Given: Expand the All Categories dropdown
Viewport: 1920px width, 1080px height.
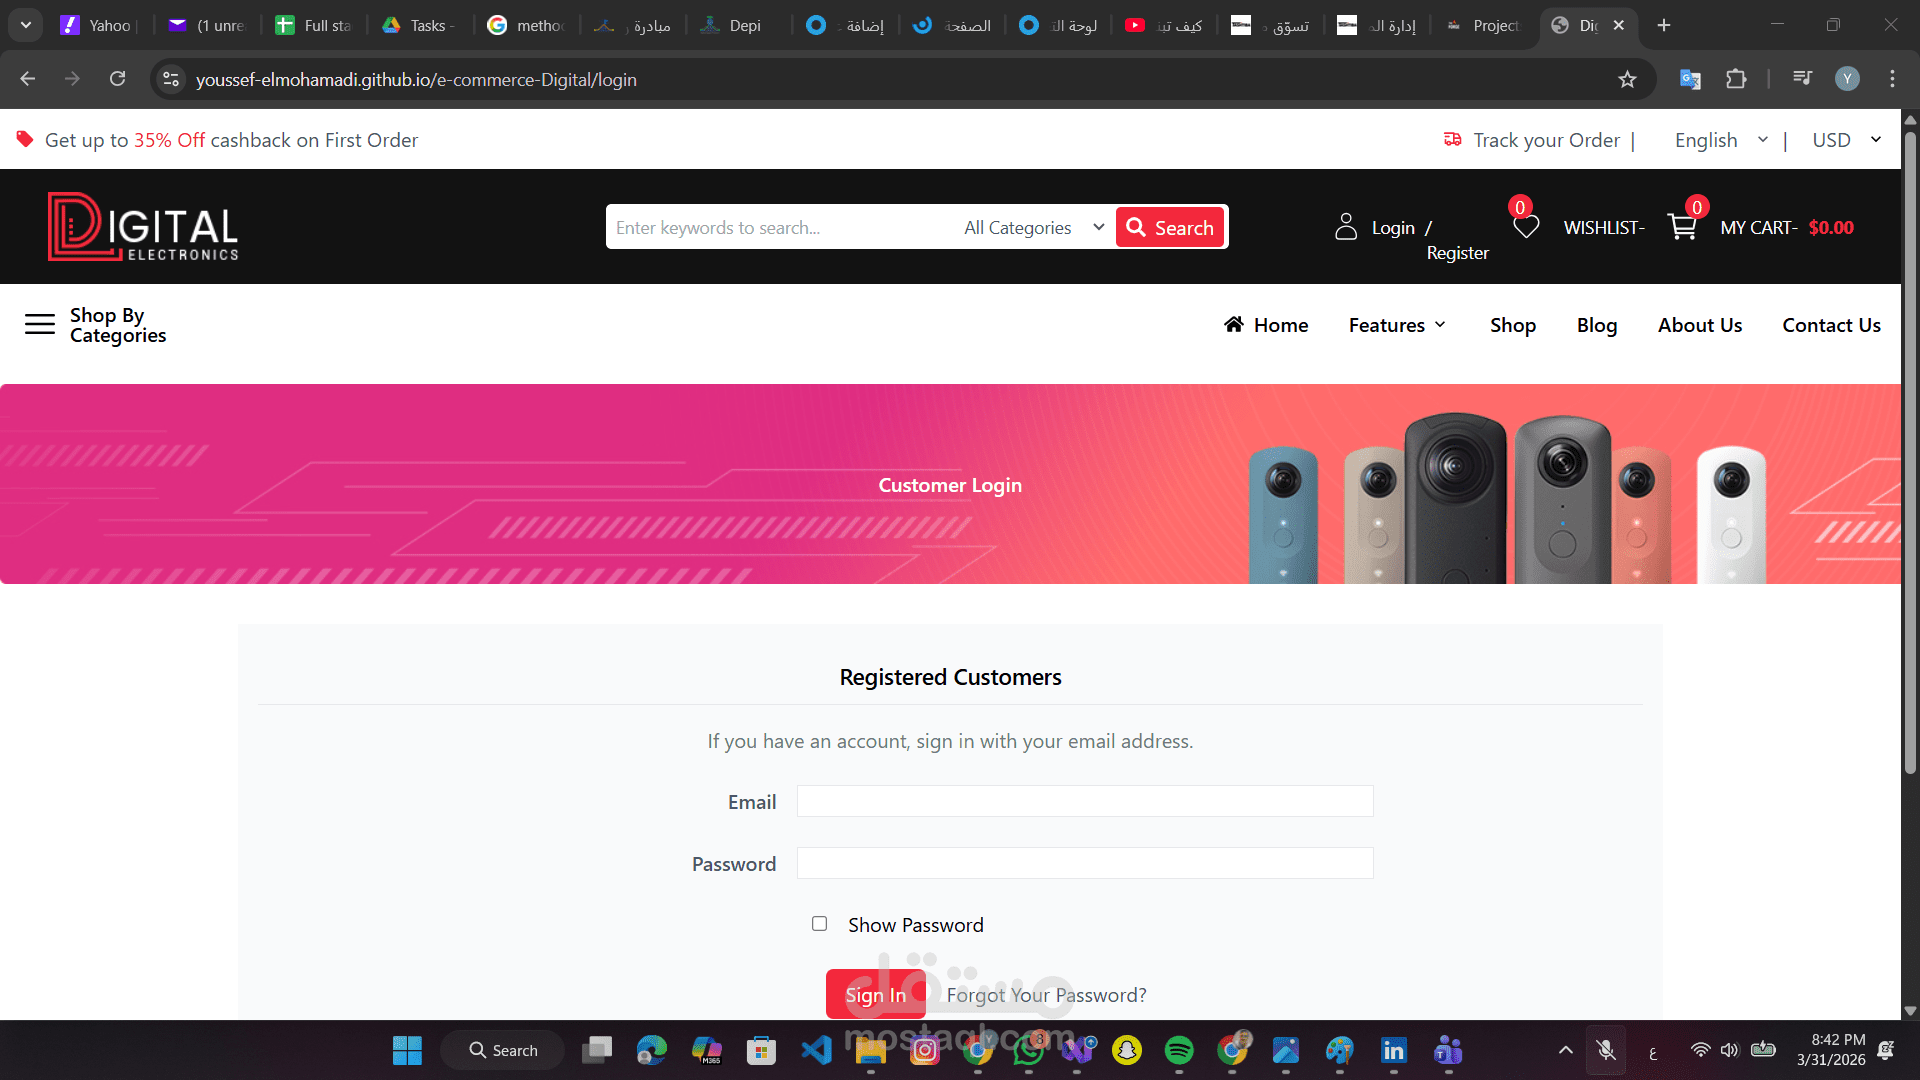Looking at the screenshot, I should [x=1033, y=227].
